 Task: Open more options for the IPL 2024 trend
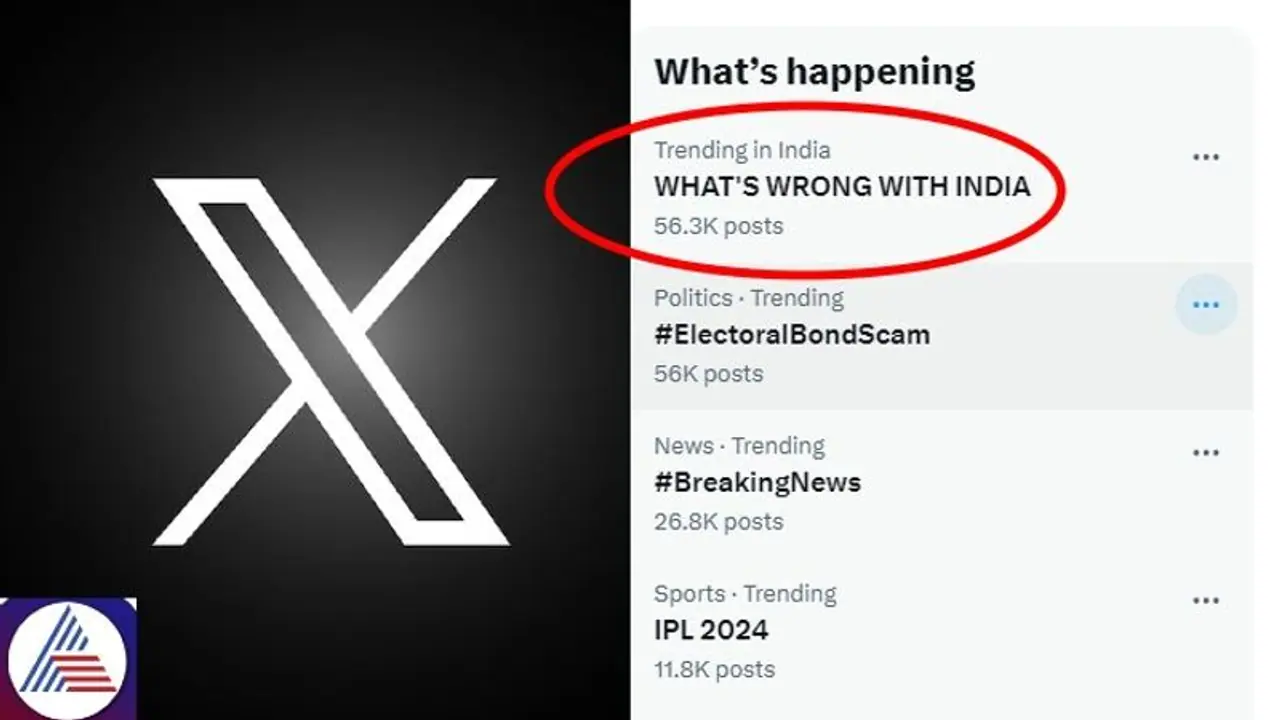[1207, 600]
